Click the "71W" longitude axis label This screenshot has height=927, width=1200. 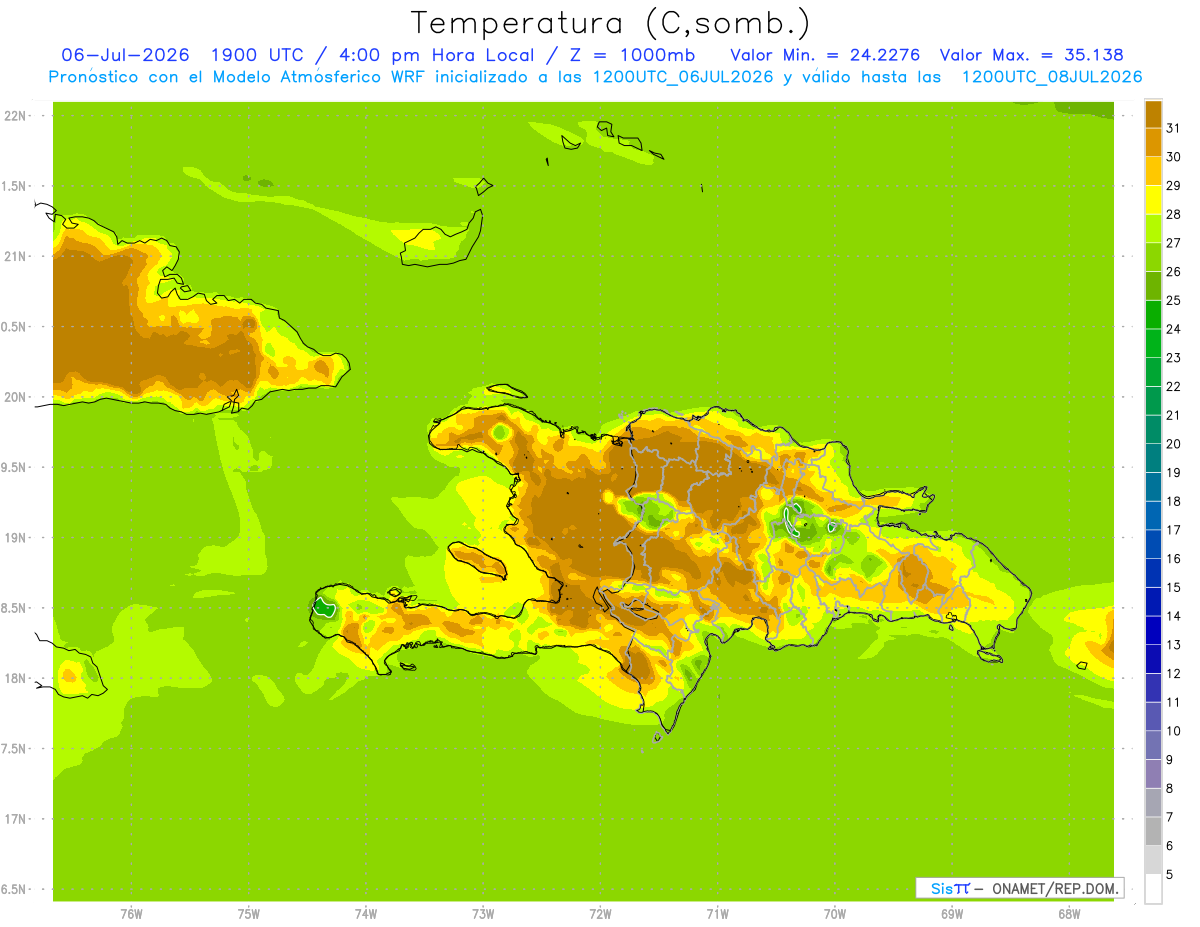pos(717,914)
